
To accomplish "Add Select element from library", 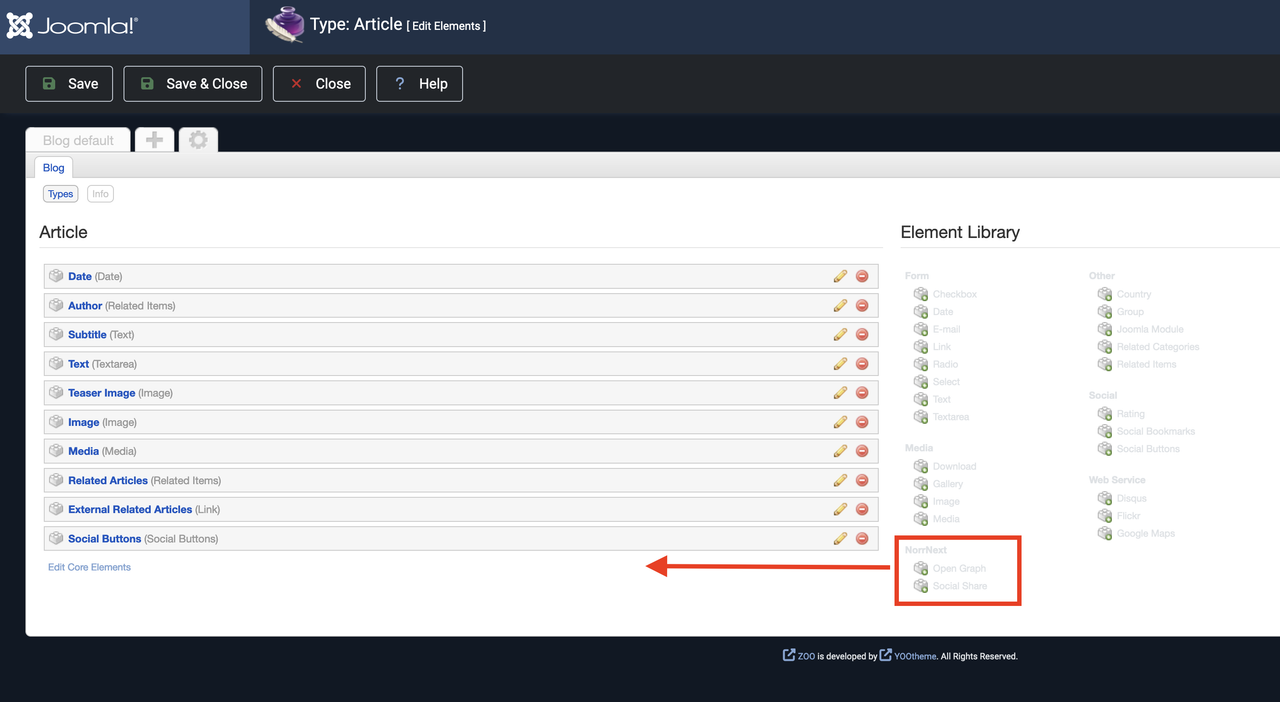I will click(x=937, y=382).
